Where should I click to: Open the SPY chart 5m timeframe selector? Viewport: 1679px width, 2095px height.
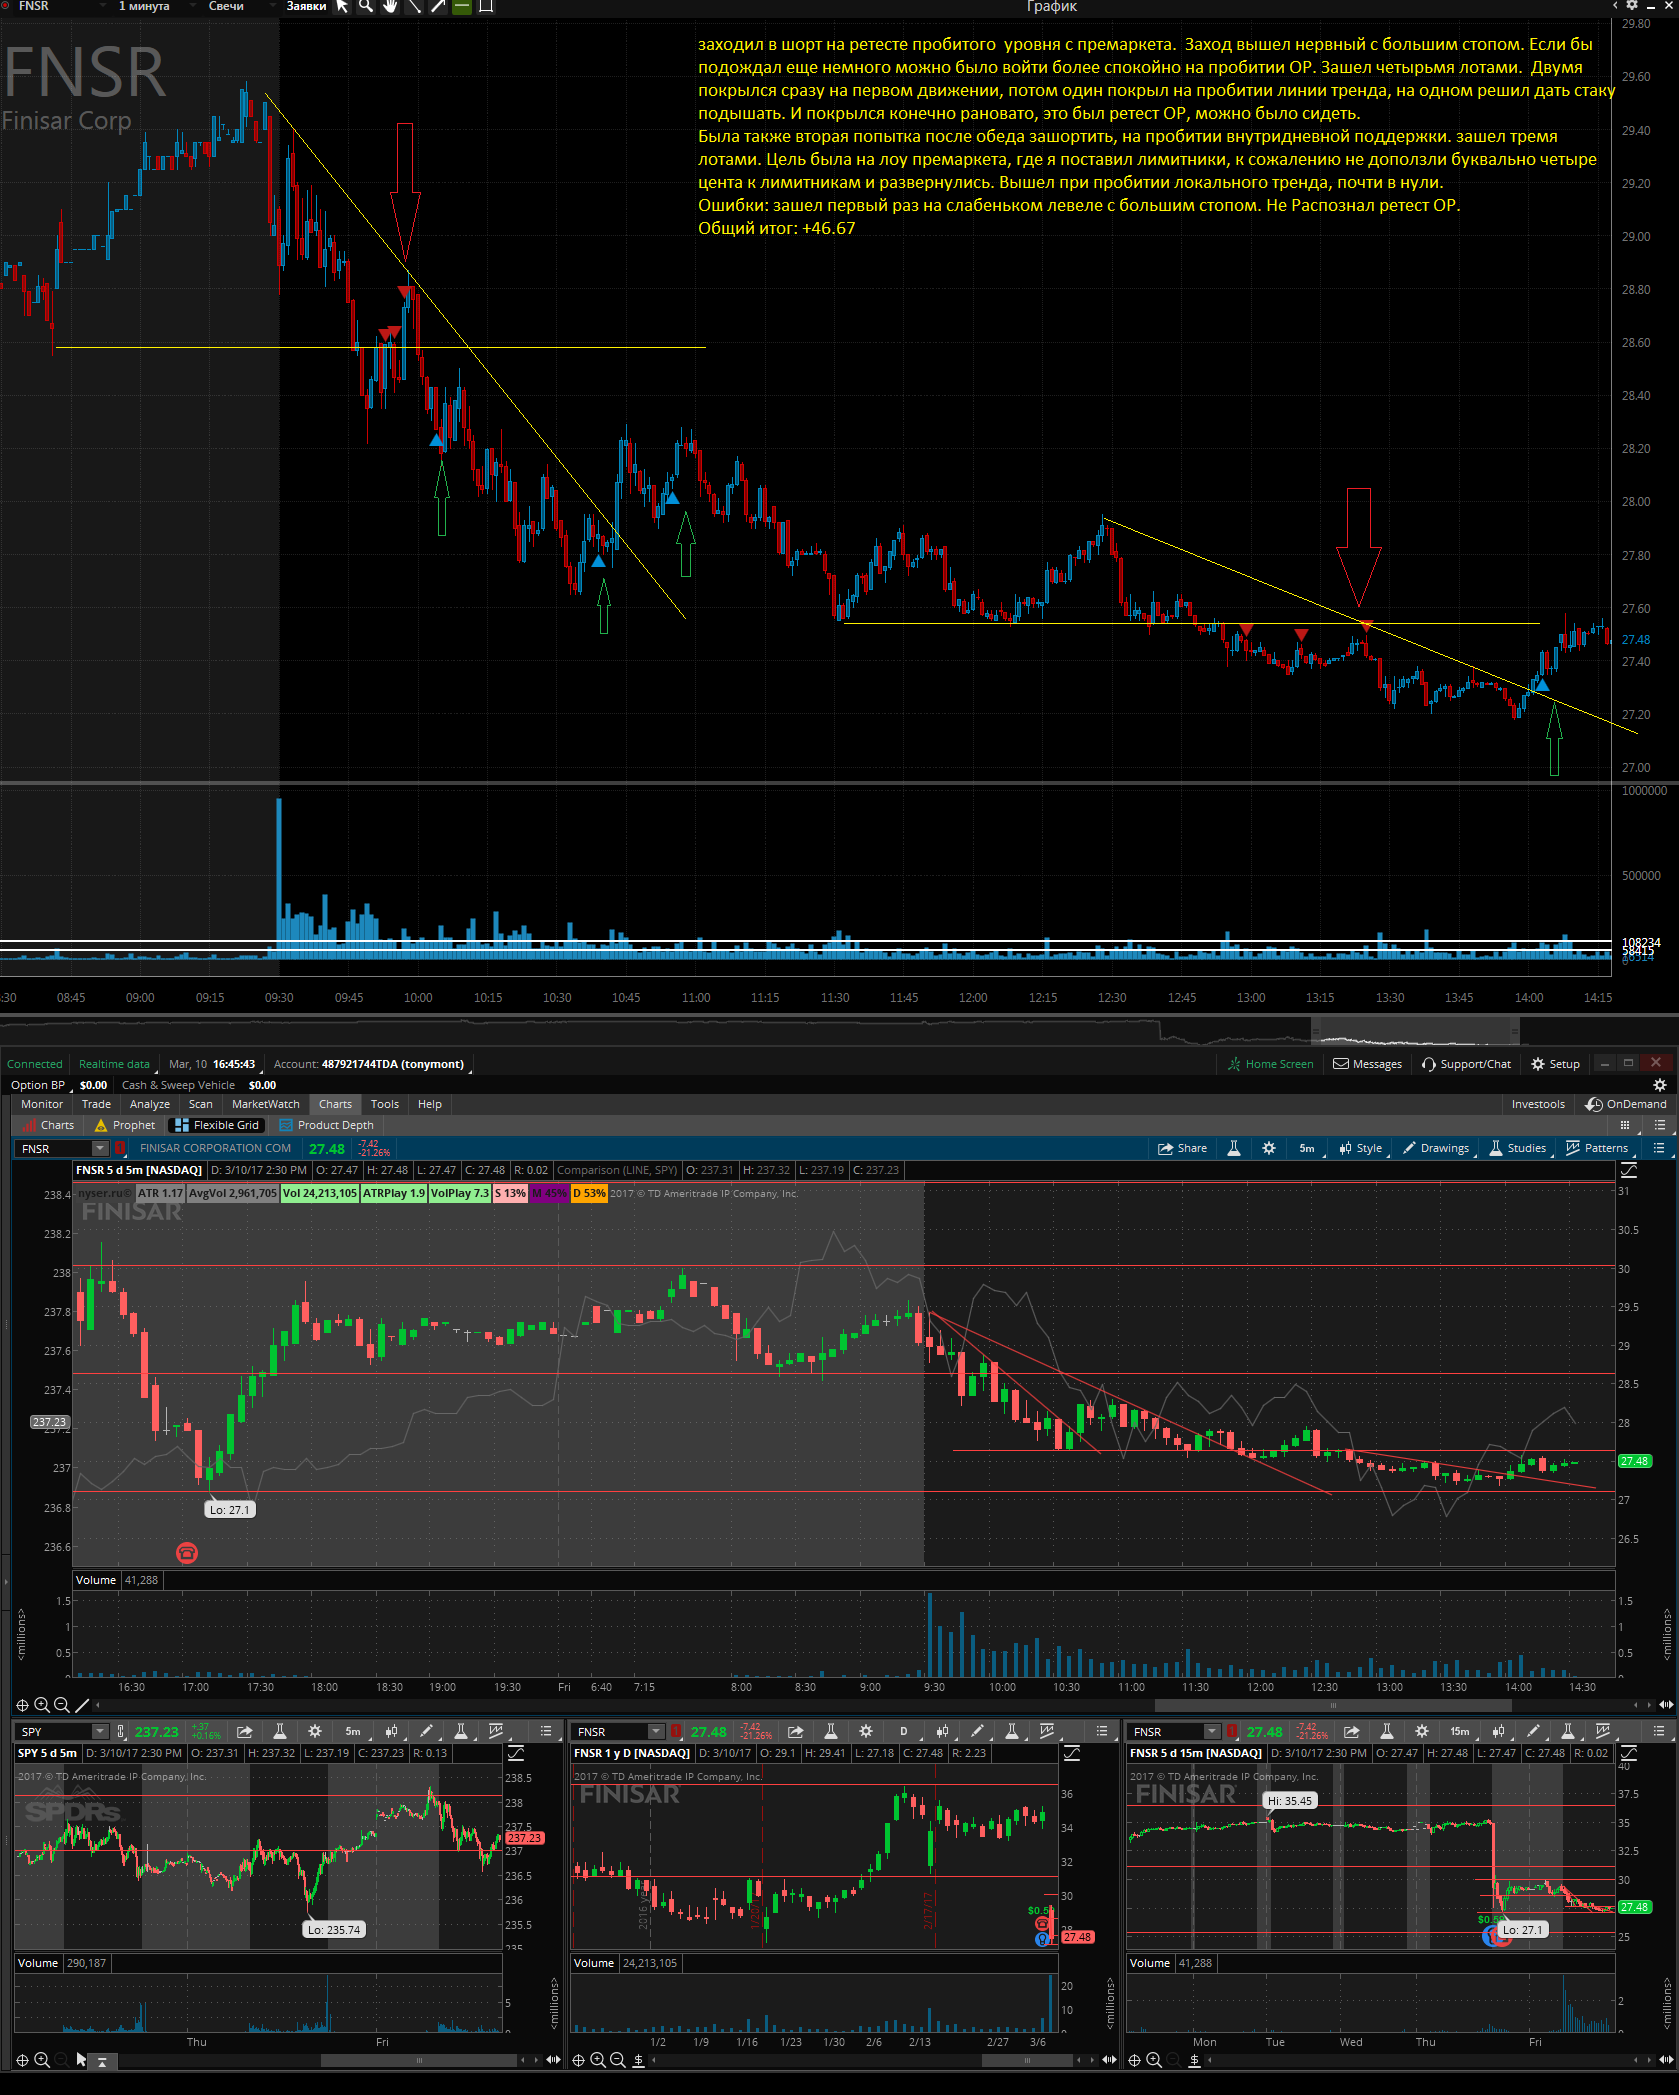[x=354, y=1732]
